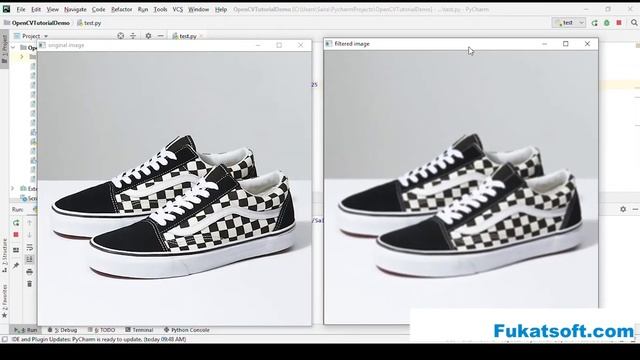Maximize the original image window
The width and height of the screenshot is (640, 360).
[279, 45]
